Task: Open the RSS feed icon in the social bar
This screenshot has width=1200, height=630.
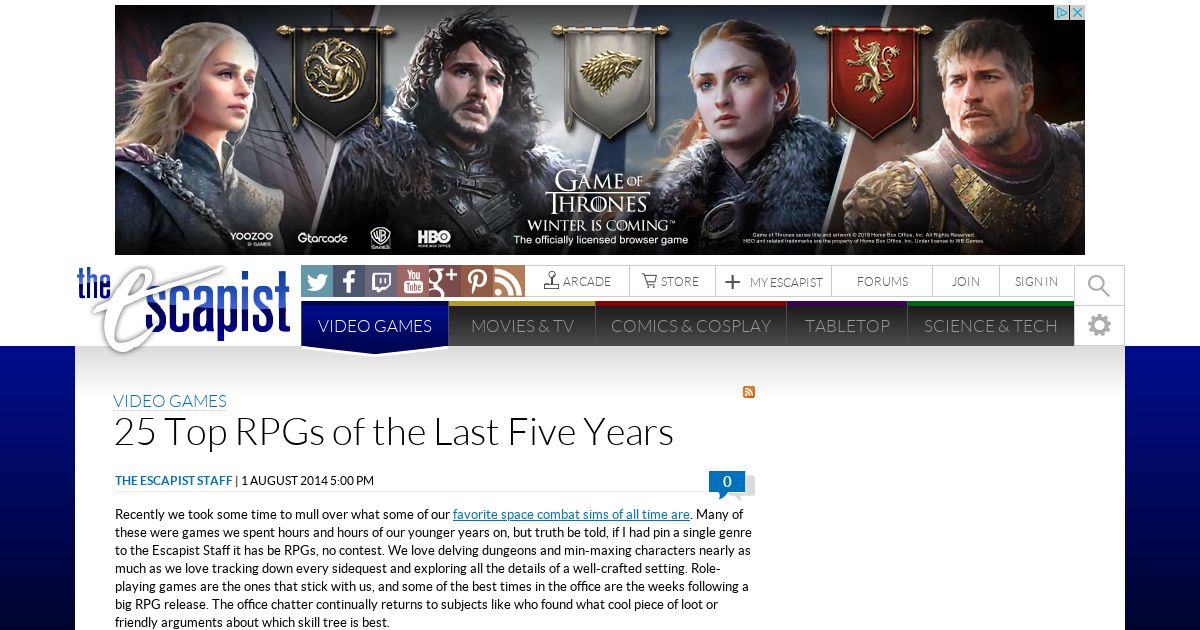Action: click(509, 281)
